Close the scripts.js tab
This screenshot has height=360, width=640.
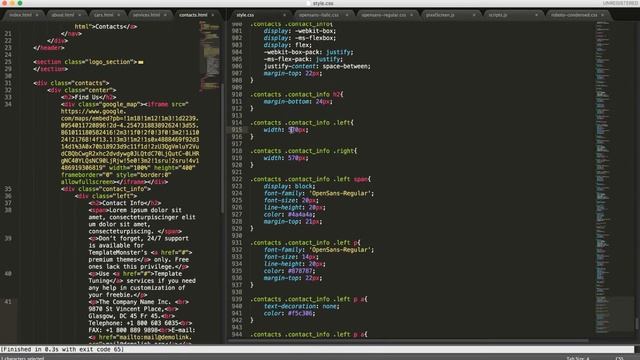tap(536, 15)
